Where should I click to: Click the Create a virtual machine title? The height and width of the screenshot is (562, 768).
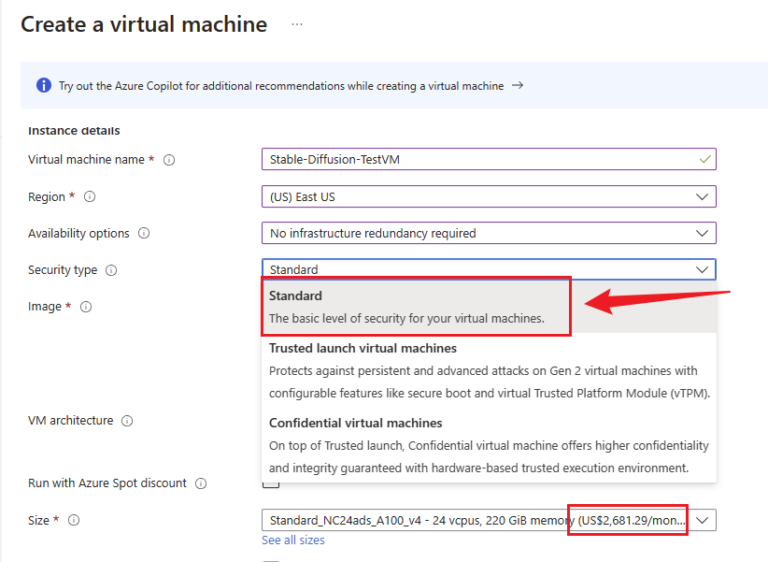144,24
